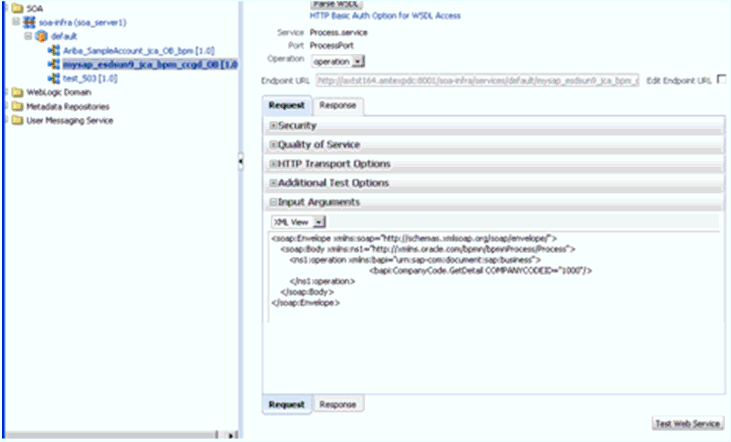Click the WebLogic Domain folder icon
Screen dimensions: 731x442
coord(17,92)
